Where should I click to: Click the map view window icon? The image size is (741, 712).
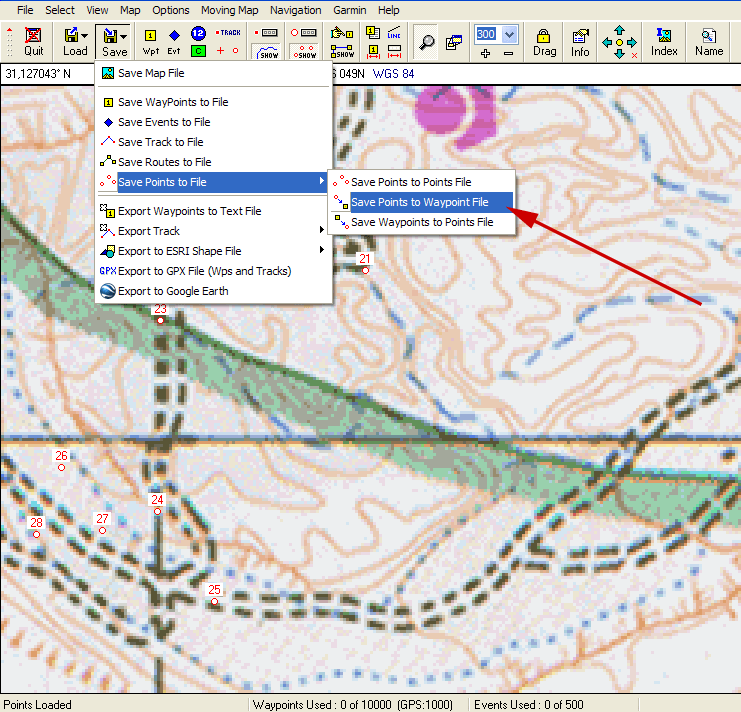point(454,43)
